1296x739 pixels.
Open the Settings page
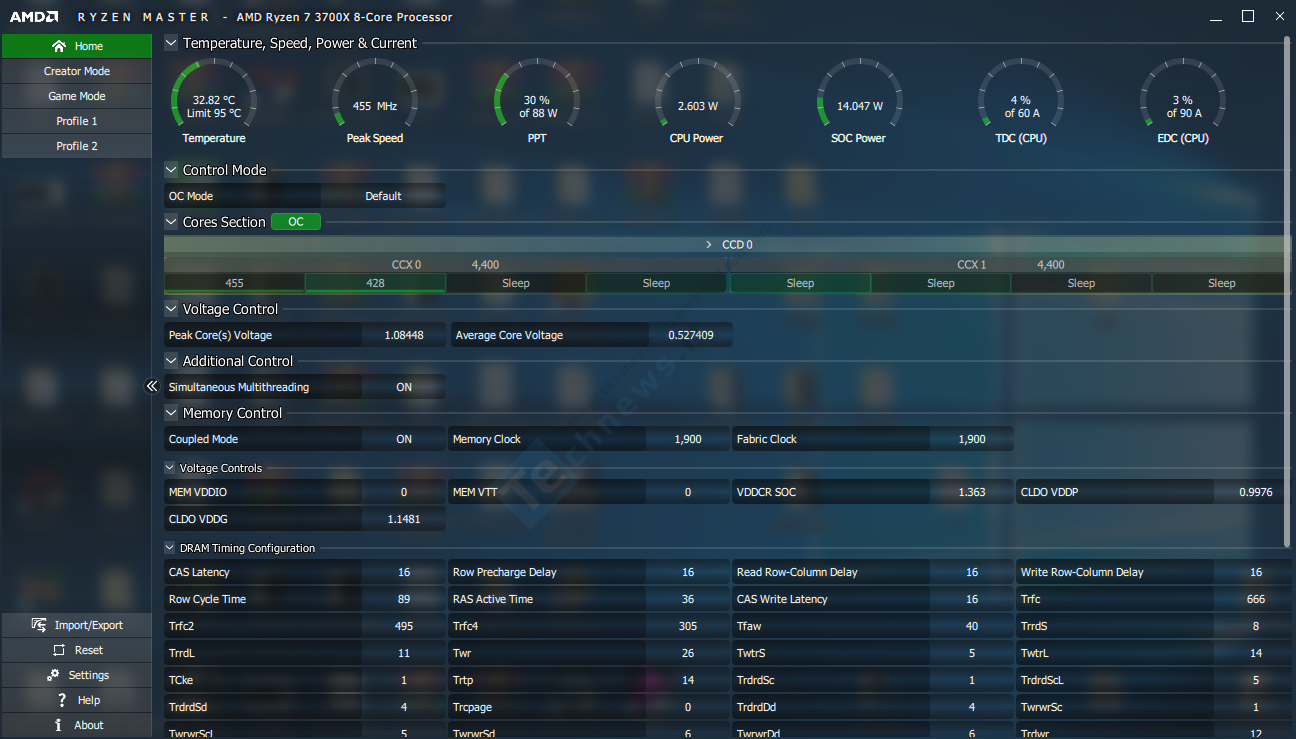76,675
